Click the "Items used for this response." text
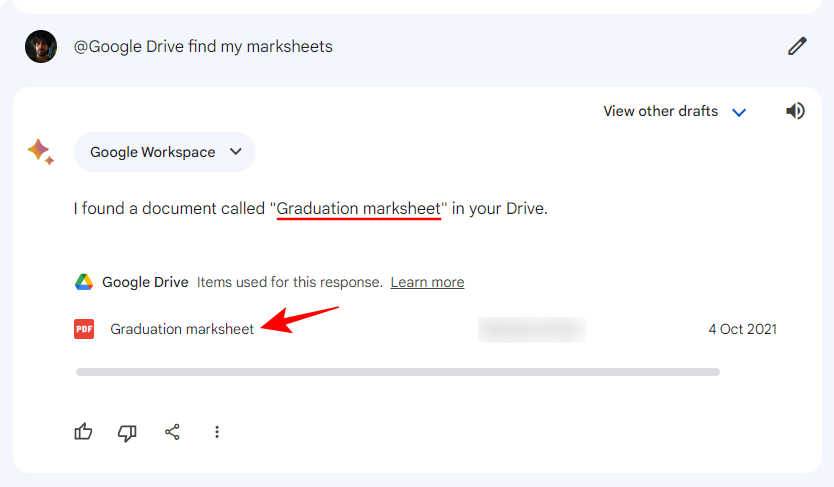 click(x=290, y=282)
